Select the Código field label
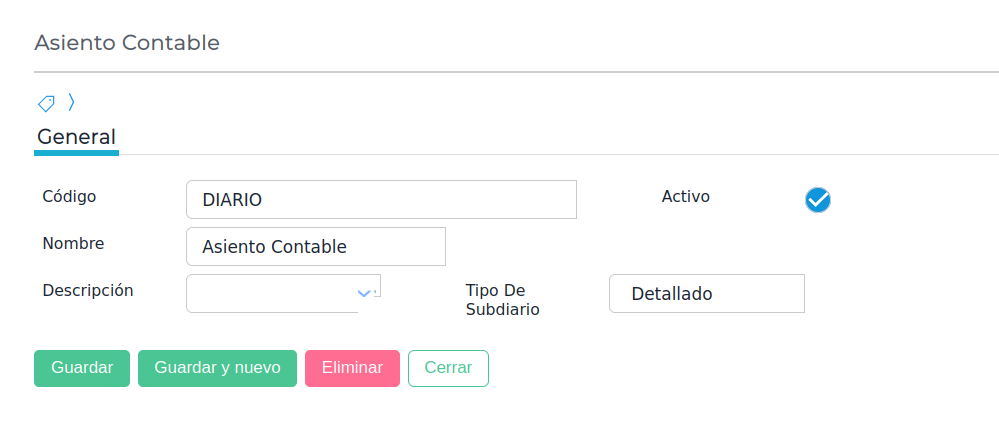Screen dimensions: 999x448 pos(69,196)
